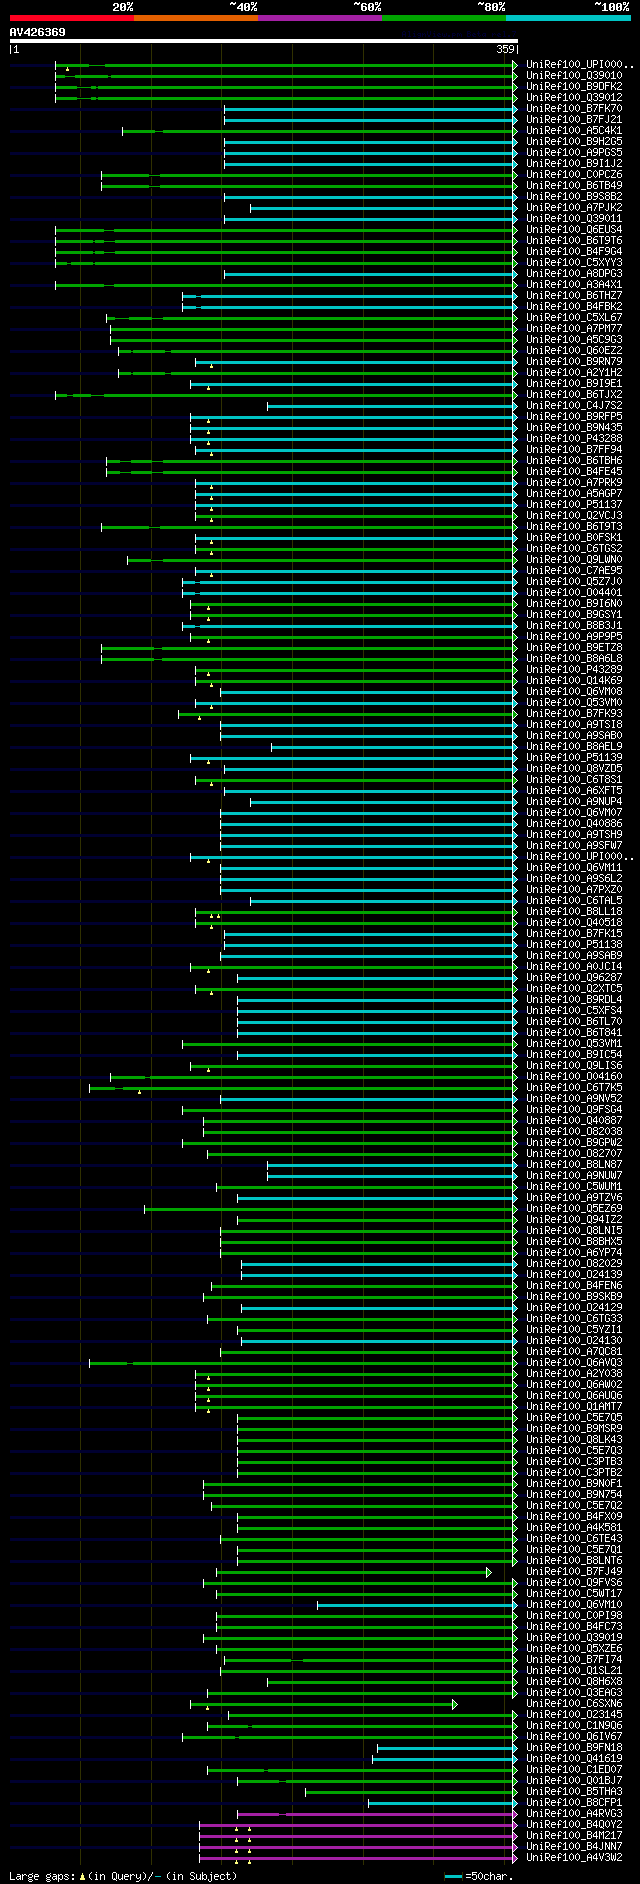Click the green arrowhead in the B7FJ49 row
Screen dimensions: 640x1884
pyautogui.click(x=489, y=1572)
